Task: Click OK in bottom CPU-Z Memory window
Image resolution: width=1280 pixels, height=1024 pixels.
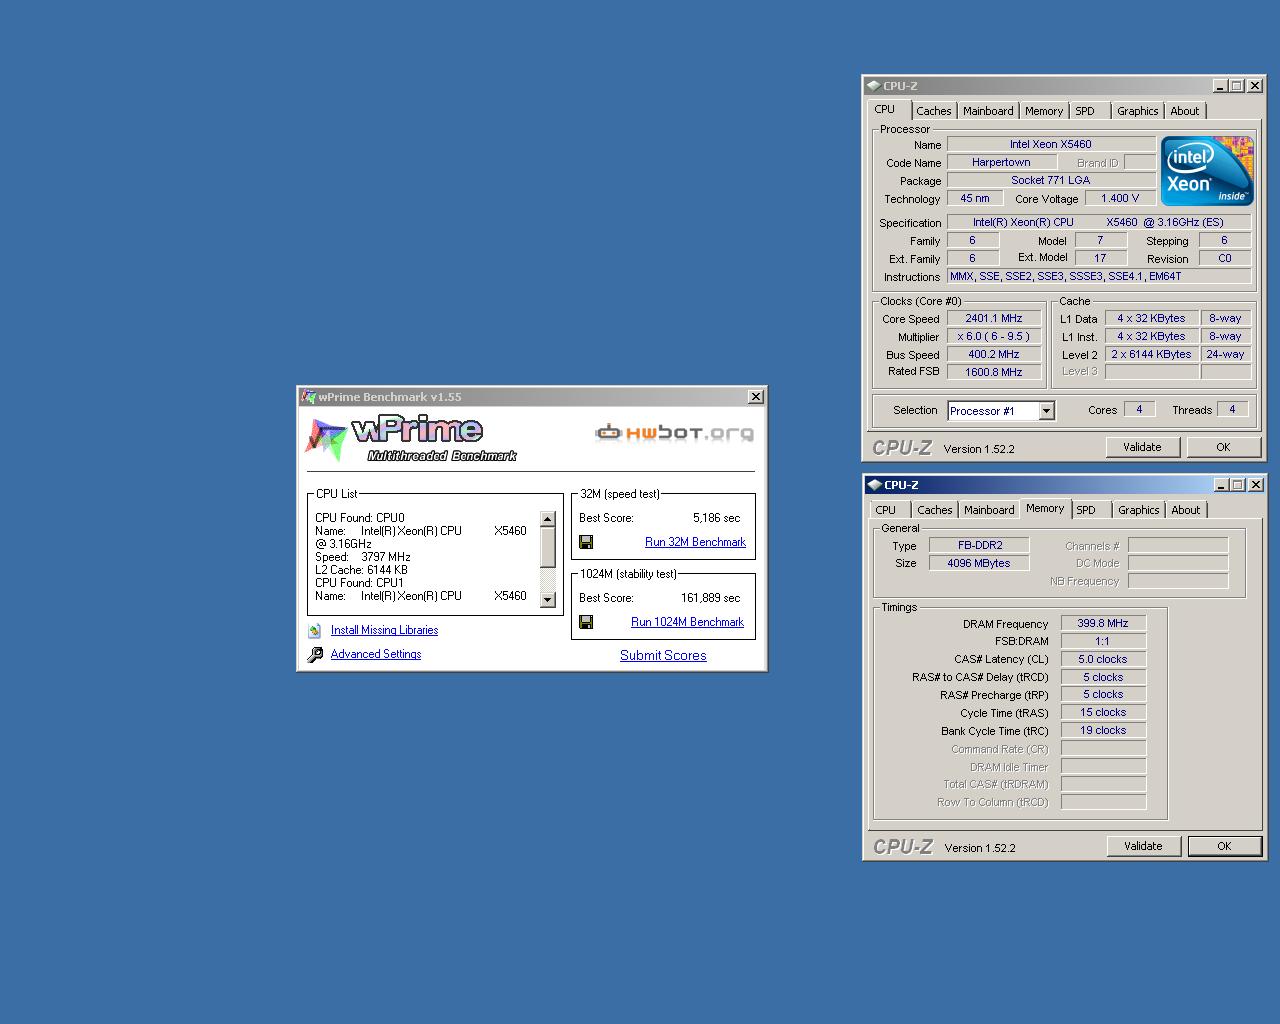Action: click(1224, 846)
